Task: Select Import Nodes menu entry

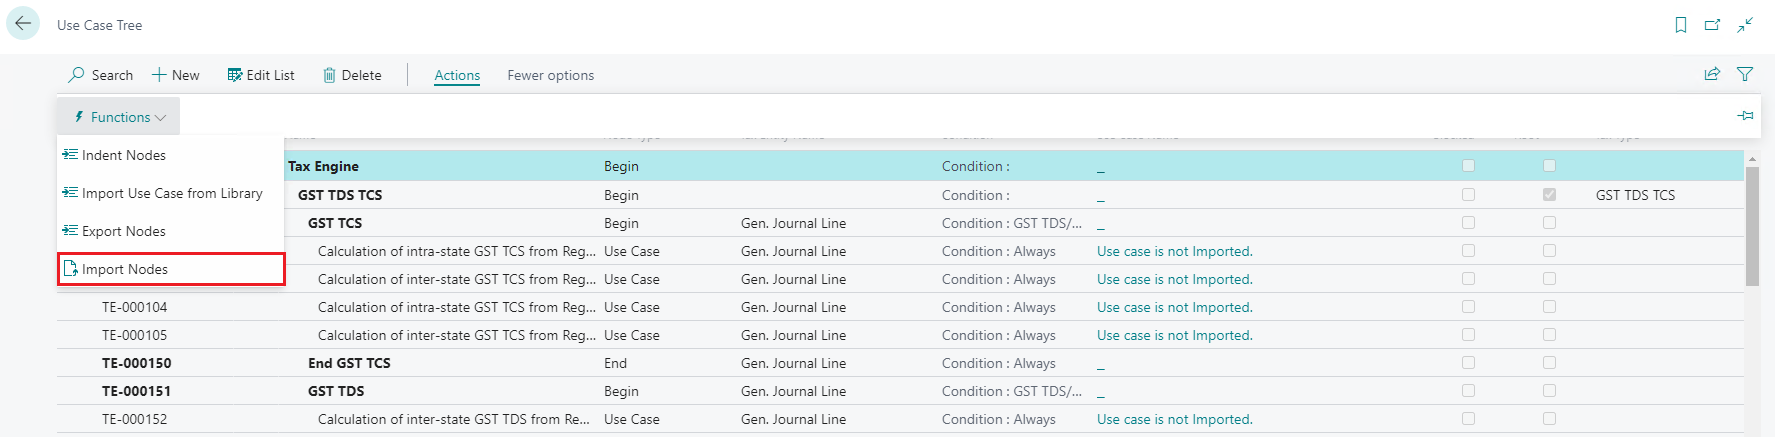Action: coord(125,269)
